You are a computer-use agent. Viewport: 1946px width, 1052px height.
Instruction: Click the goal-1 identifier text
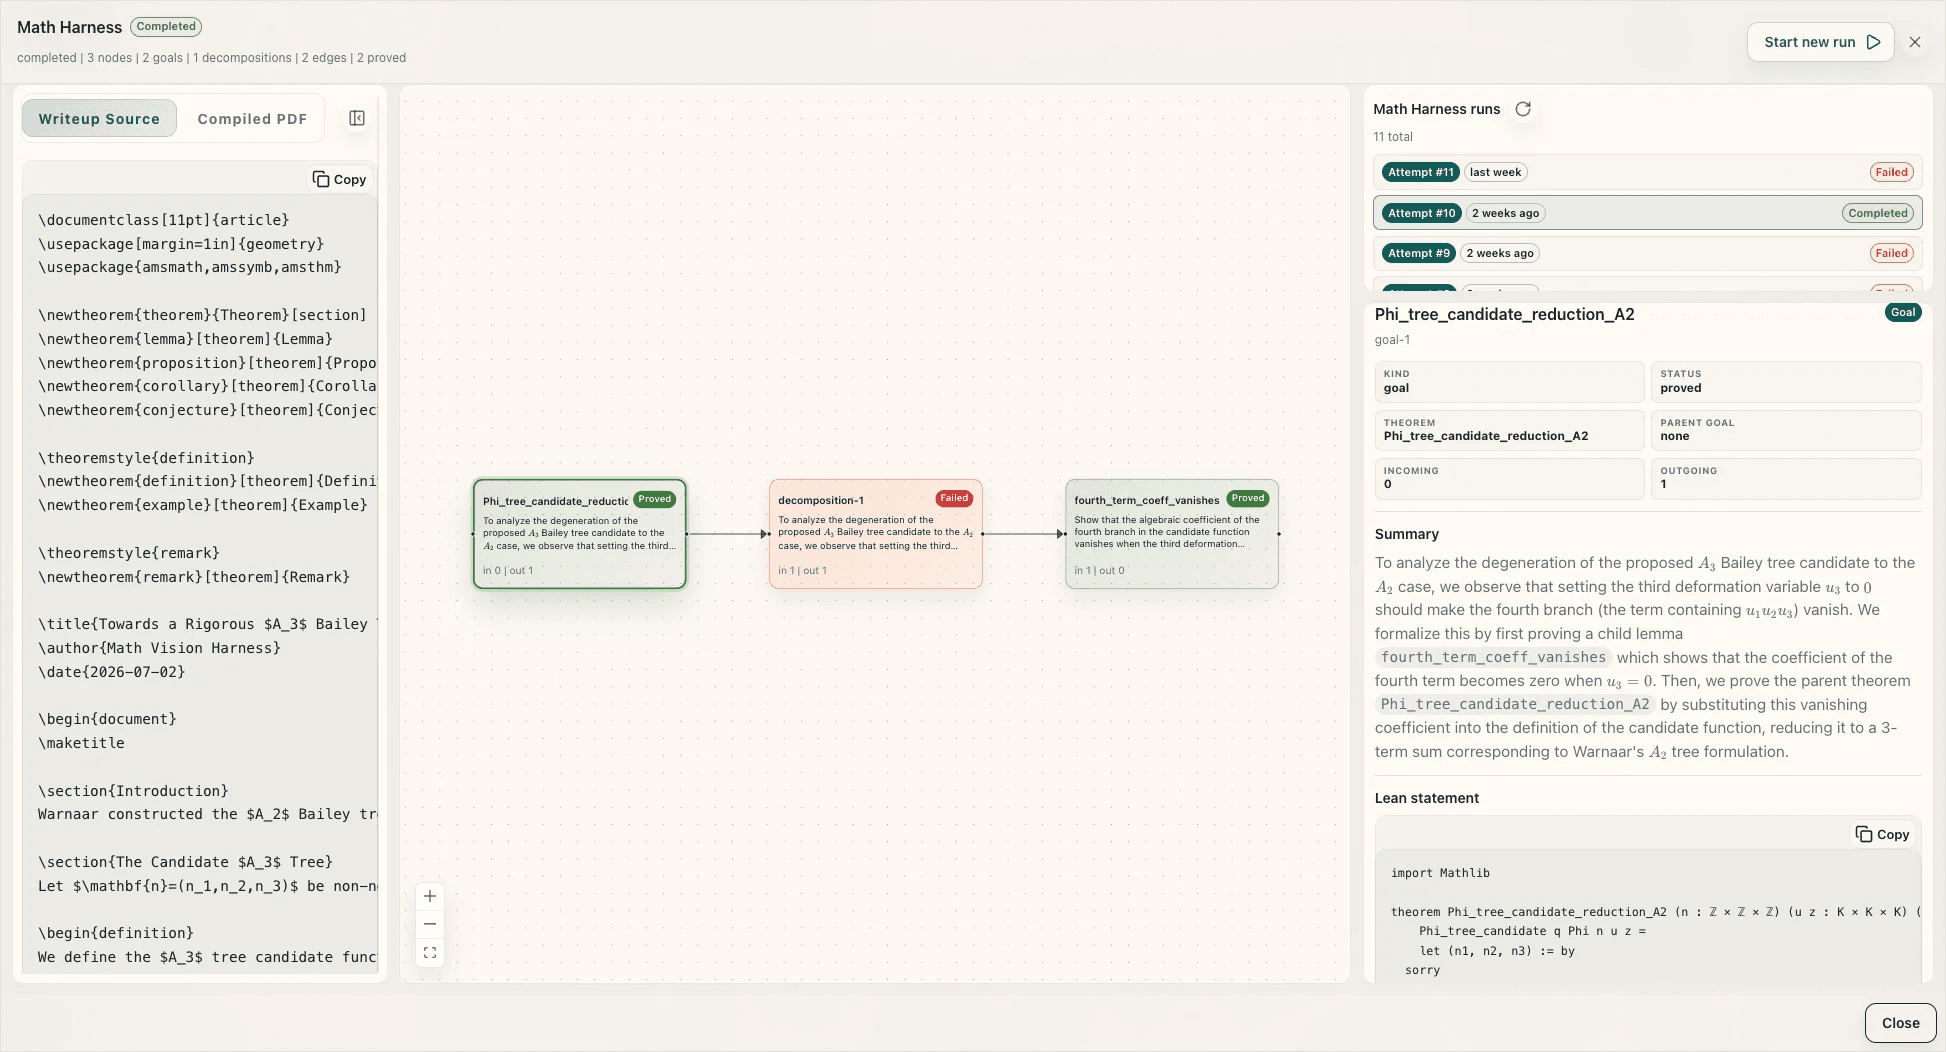click(1392, 340)
